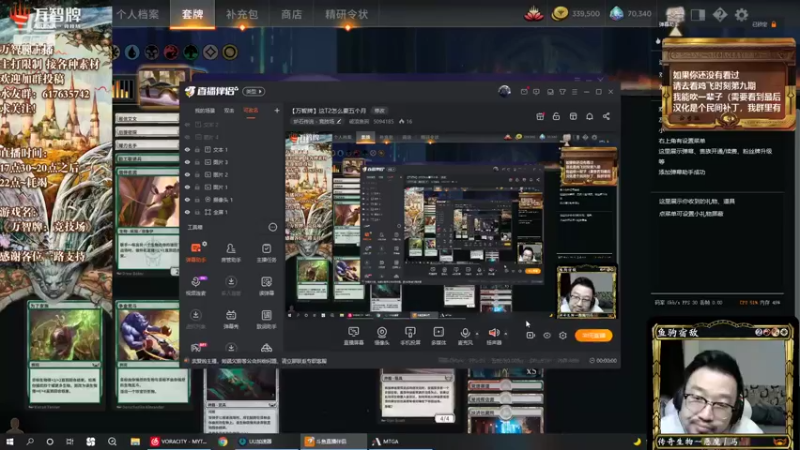This screenshot has width=800, height=450.
Task: Switch to MTGA 套牌 tab
Action: click(192, 14)
